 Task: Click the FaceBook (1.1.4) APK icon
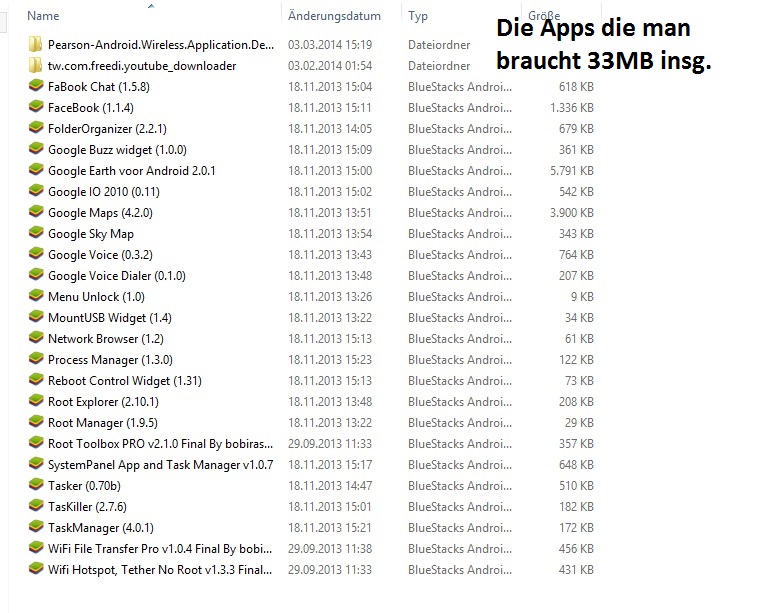click(x=36, y=107)
